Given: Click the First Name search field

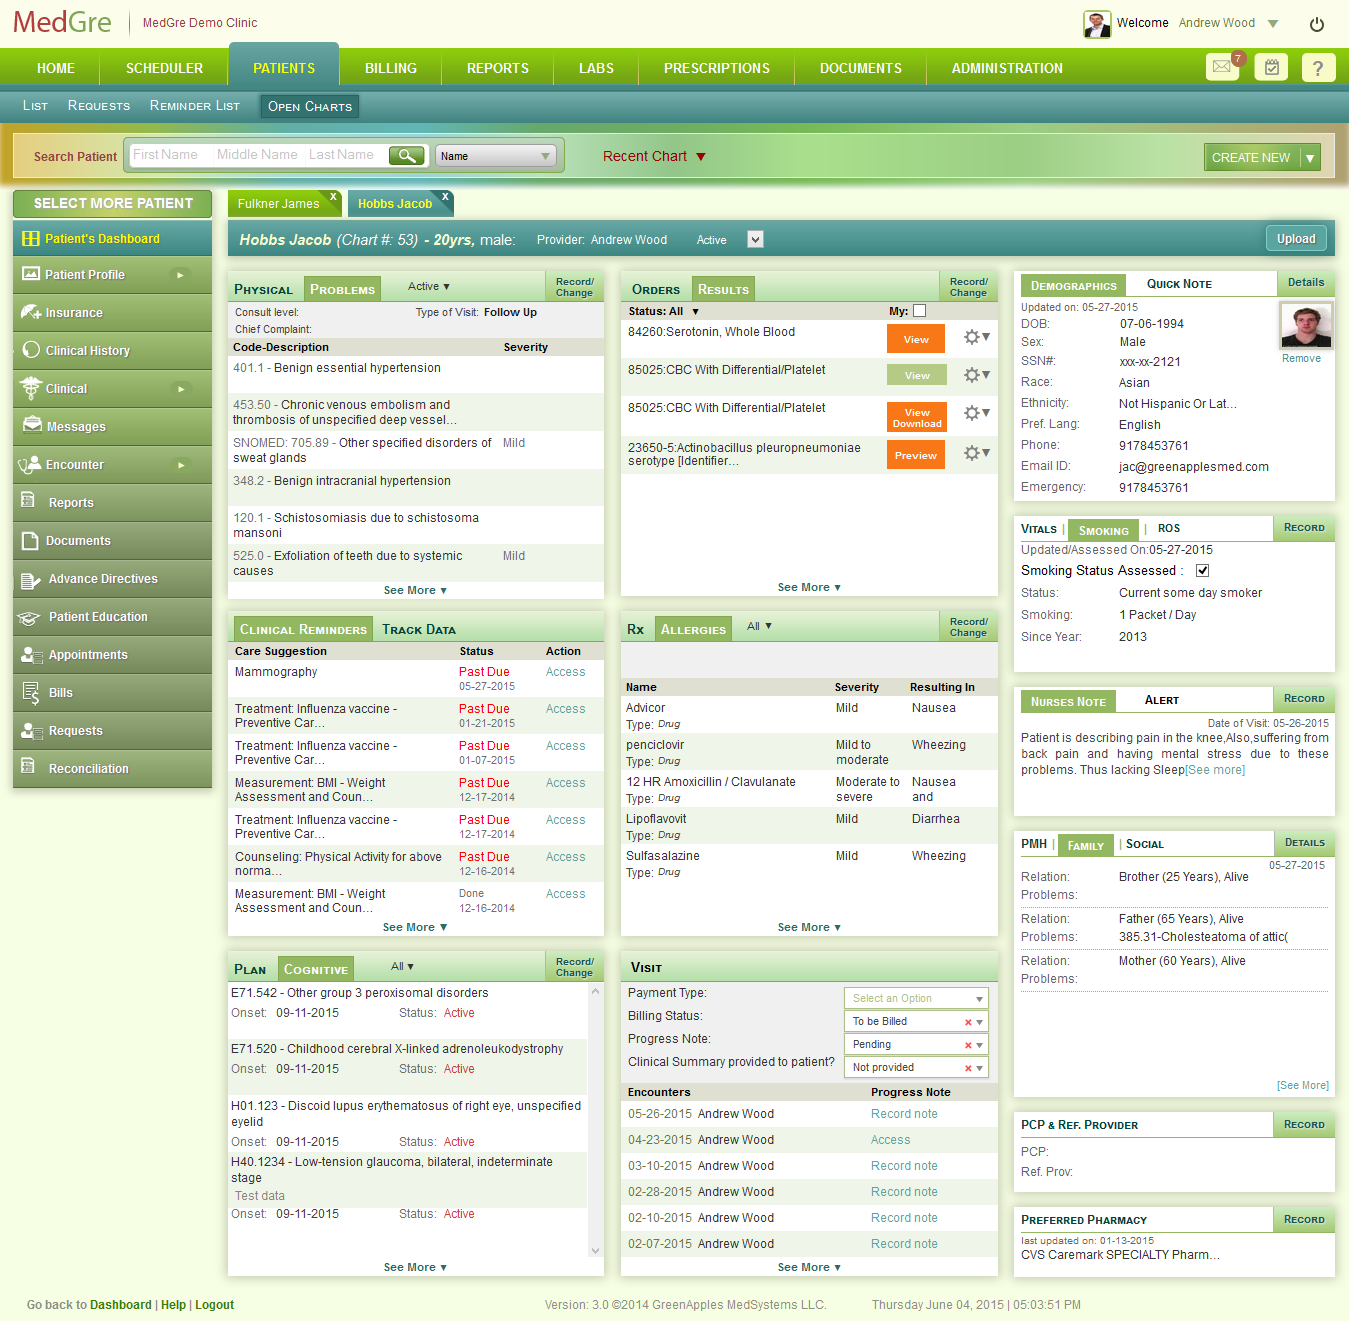Looking at the screenshot, I should pos(169,155).
